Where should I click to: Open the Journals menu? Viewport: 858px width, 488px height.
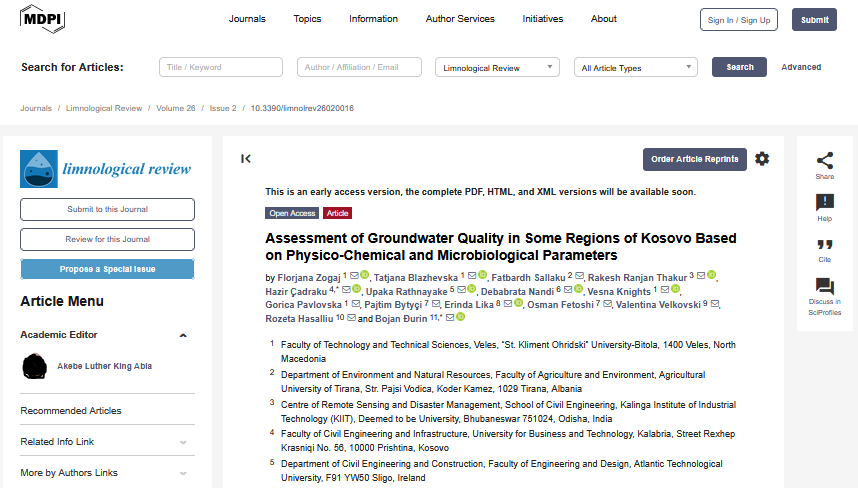(247, 19)
